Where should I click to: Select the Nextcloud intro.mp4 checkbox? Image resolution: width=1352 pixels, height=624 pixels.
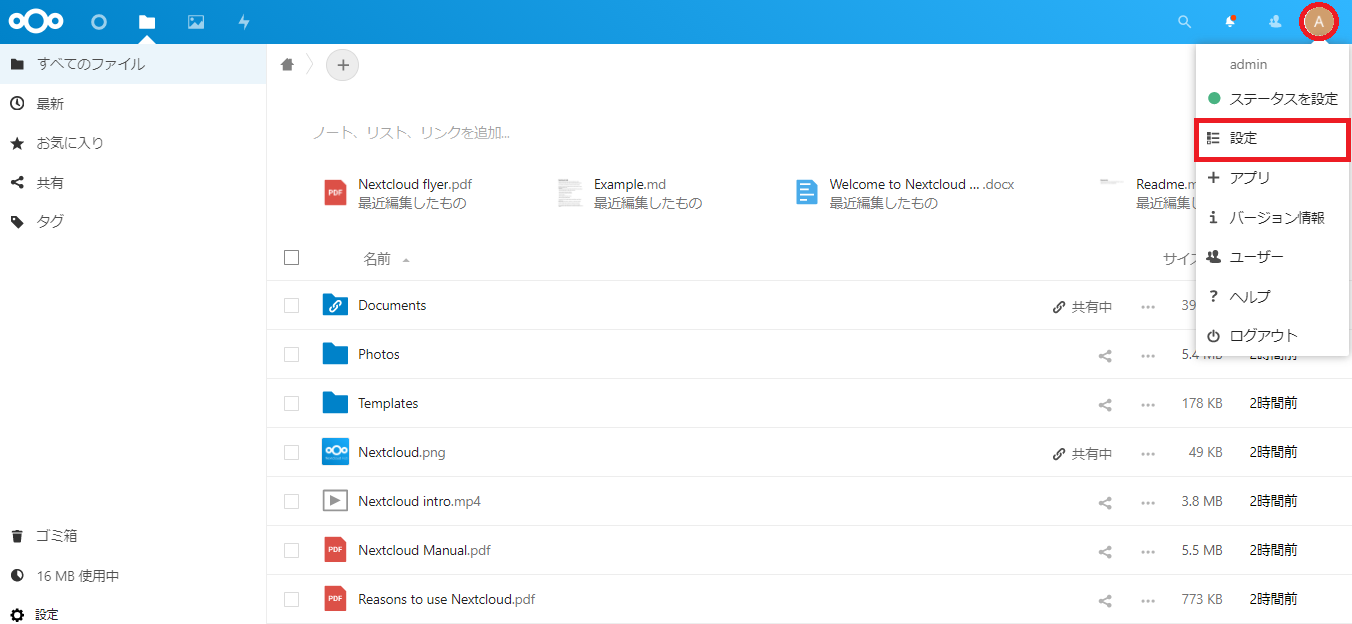click(x=291, y=502)
